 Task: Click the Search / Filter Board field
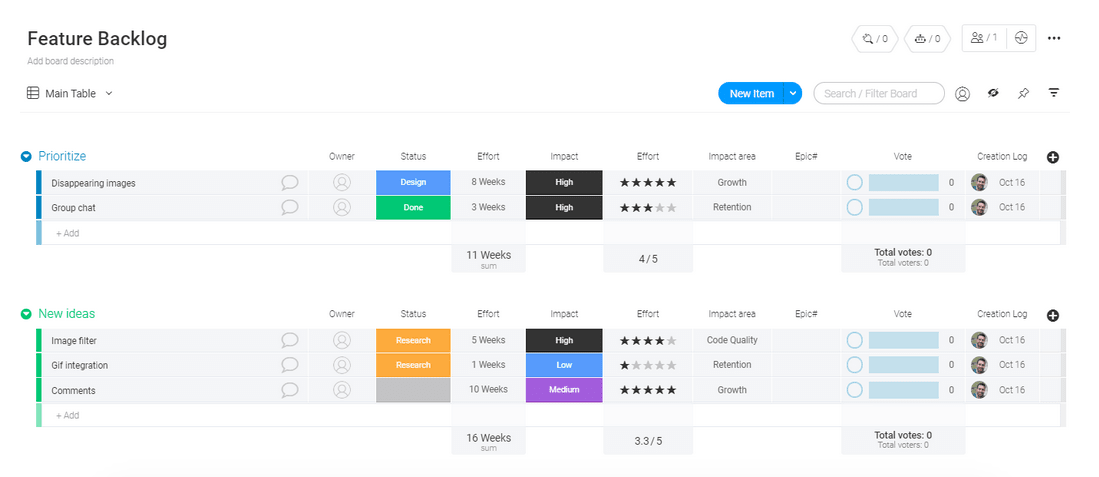click(879, 93)
